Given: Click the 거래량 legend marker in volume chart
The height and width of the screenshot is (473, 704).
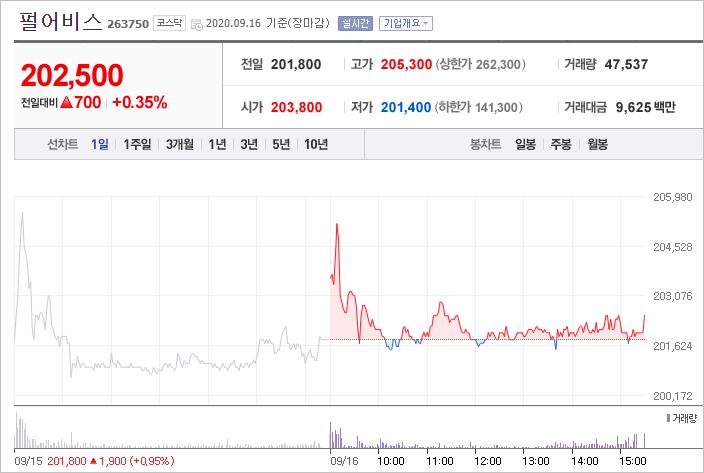Looking at the screenshot, I should click(x=668, y=418).
